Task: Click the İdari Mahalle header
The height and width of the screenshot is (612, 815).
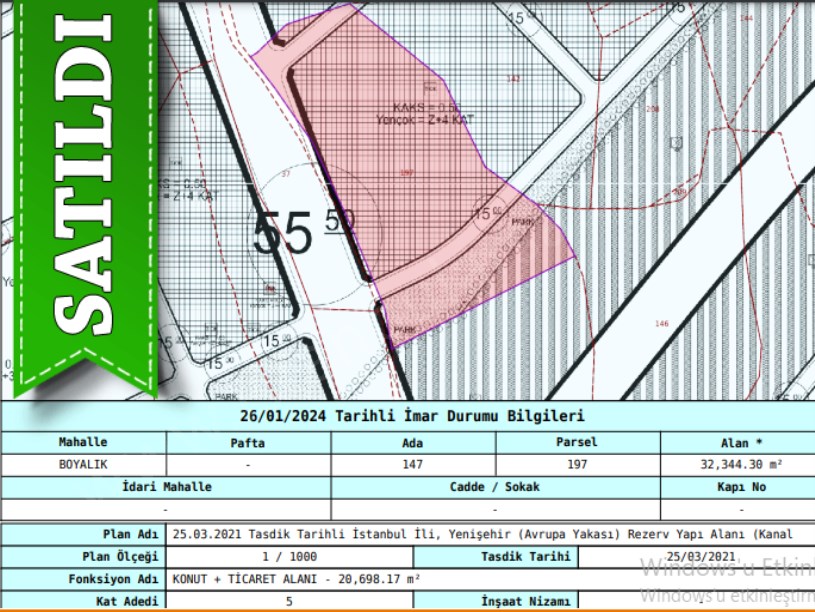Action: tap(166, 487)
